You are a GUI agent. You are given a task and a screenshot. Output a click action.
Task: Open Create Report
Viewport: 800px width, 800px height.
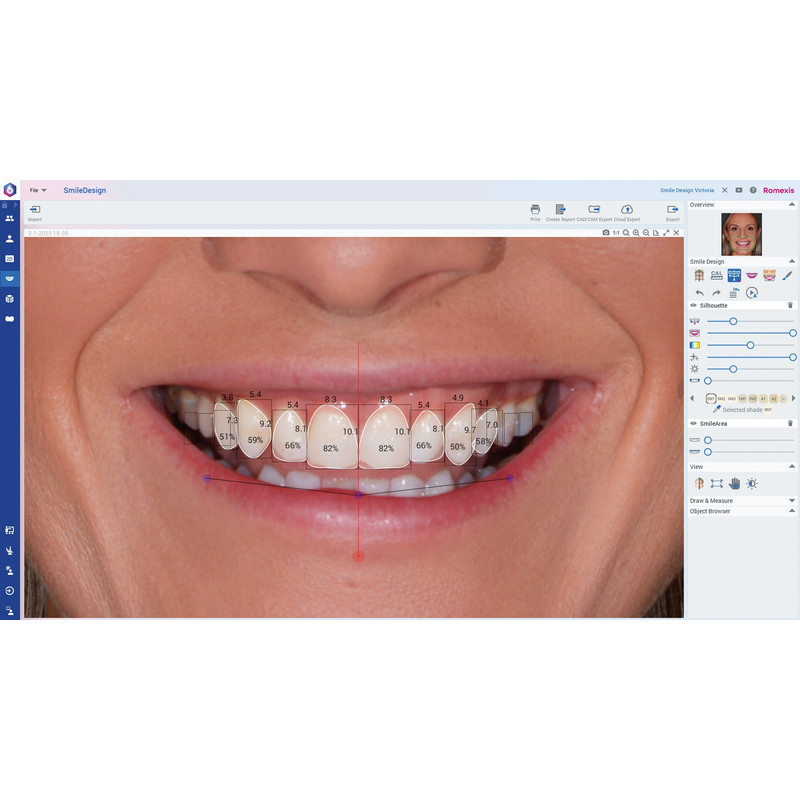pyautogui.click(x=560, y=210)
